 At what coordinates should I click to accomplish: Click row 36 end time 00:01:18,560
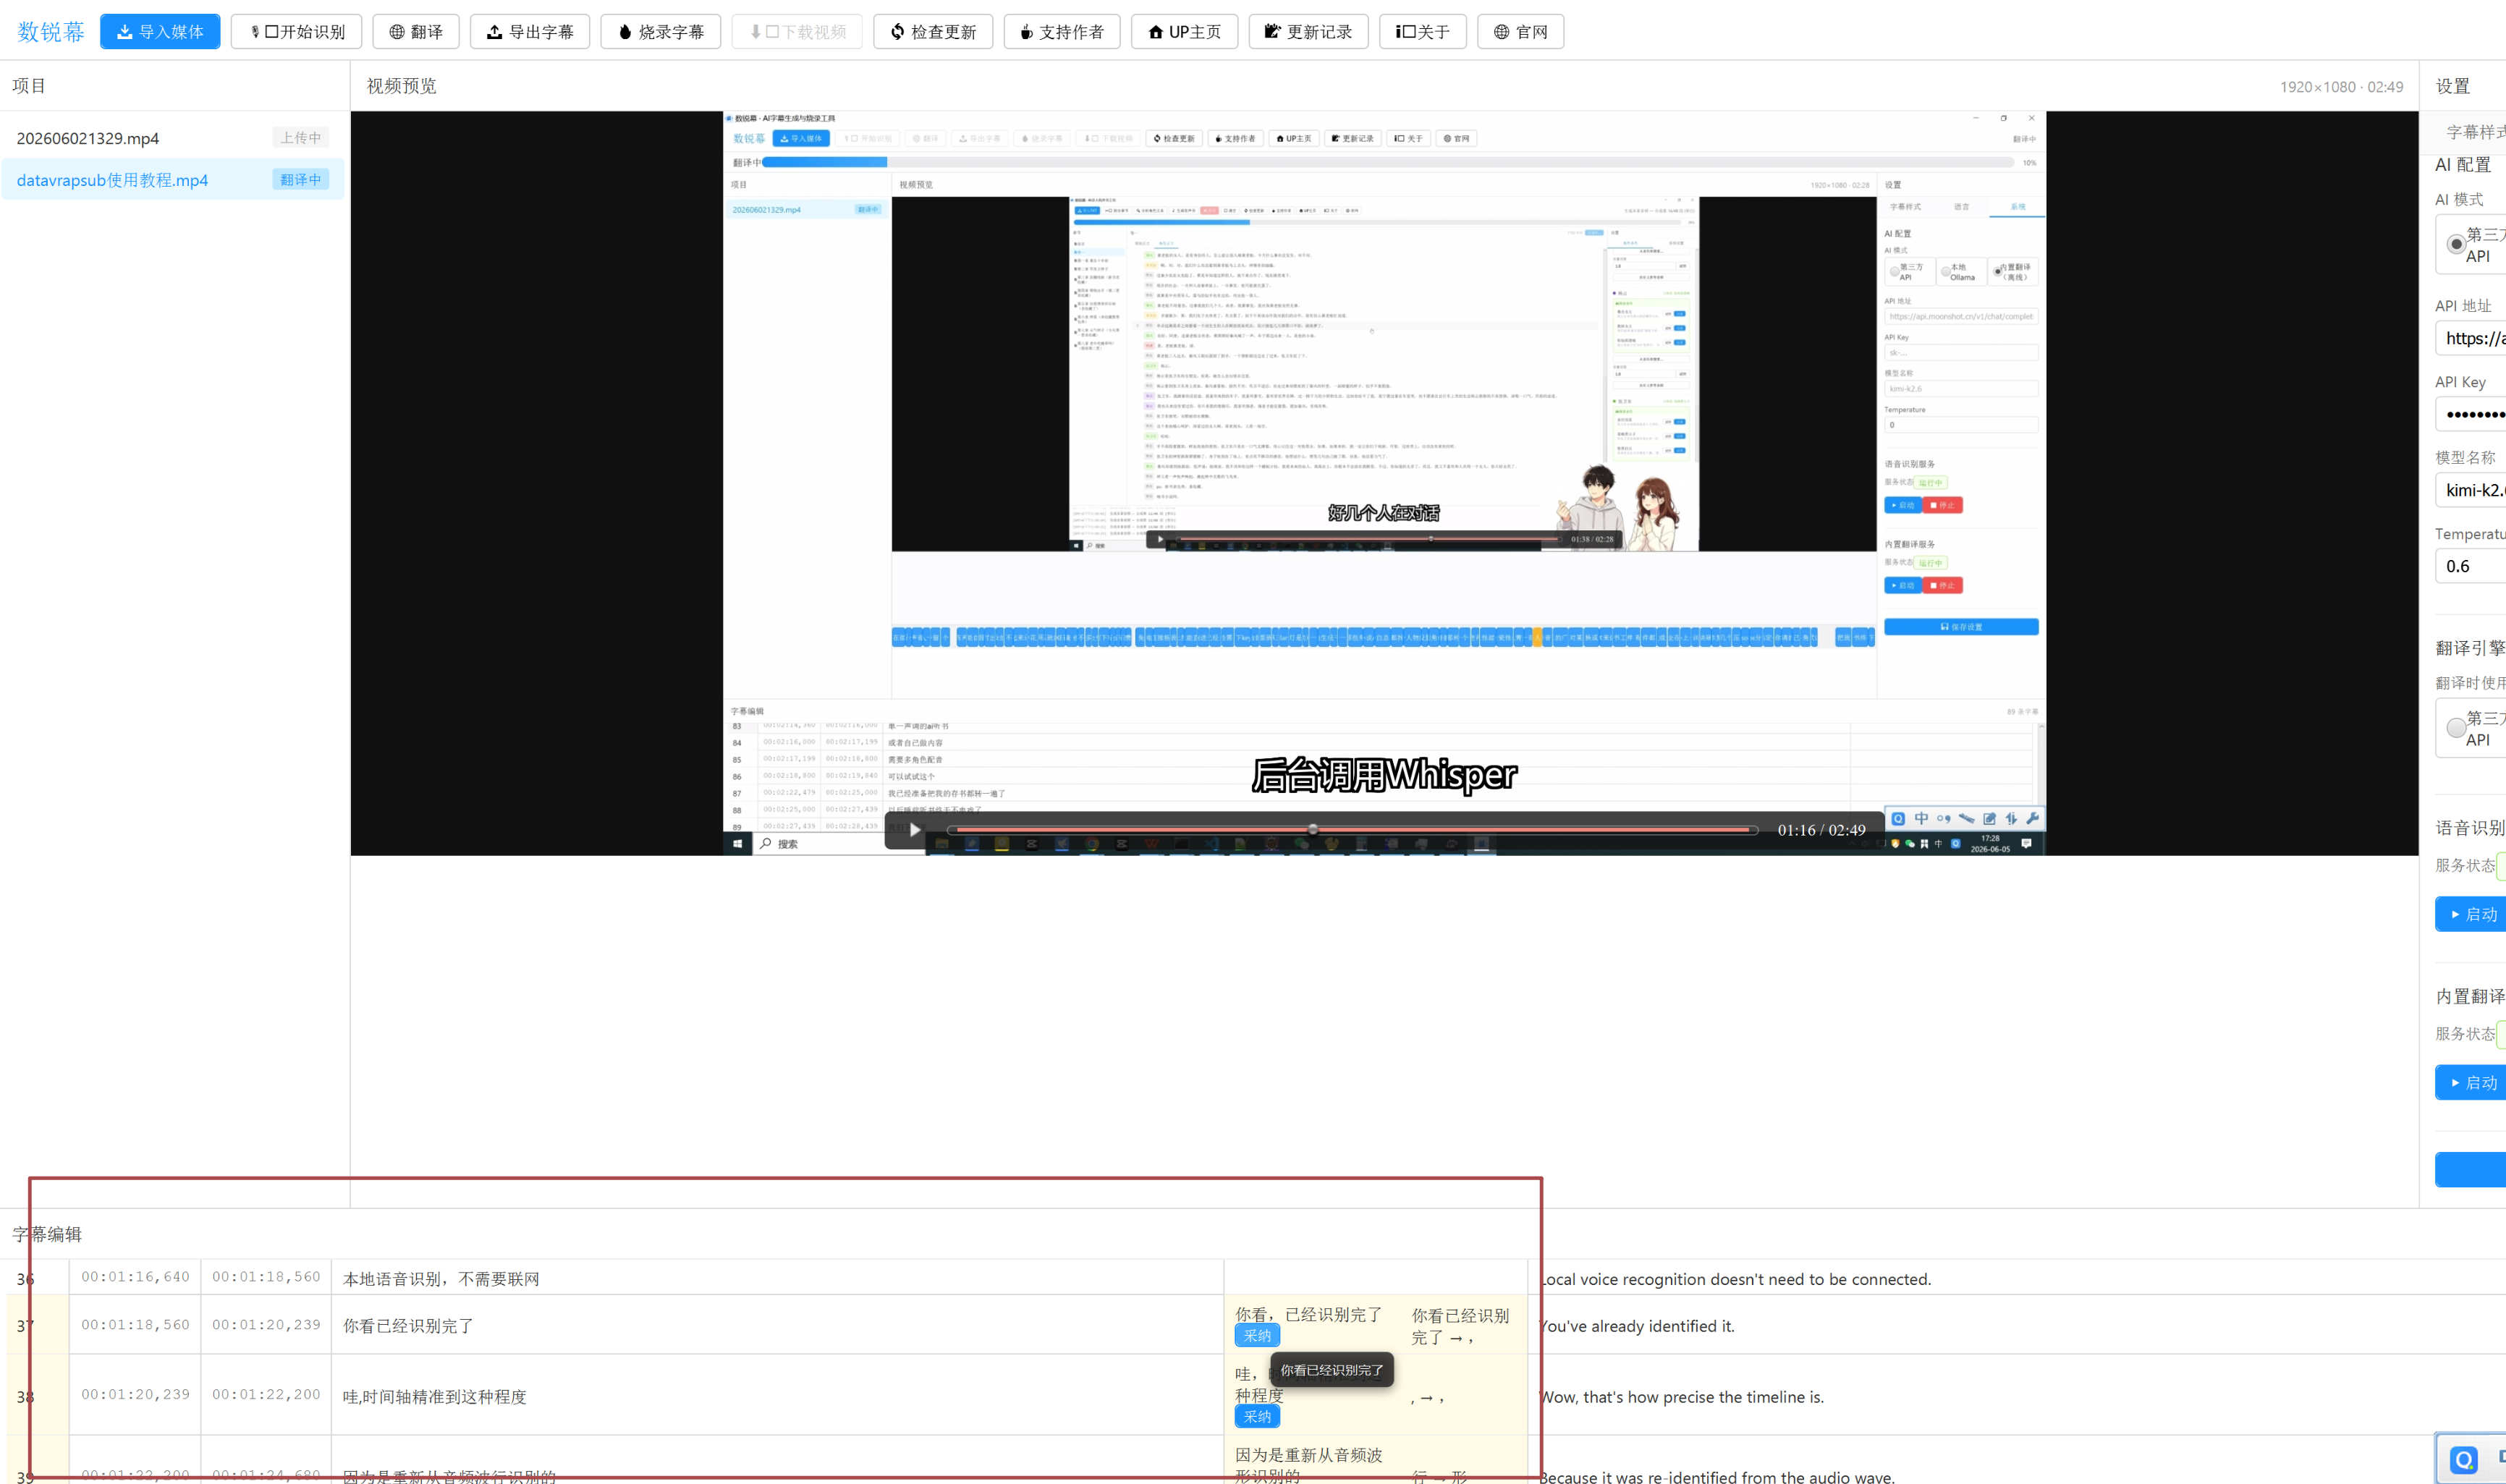[266, 1277]
